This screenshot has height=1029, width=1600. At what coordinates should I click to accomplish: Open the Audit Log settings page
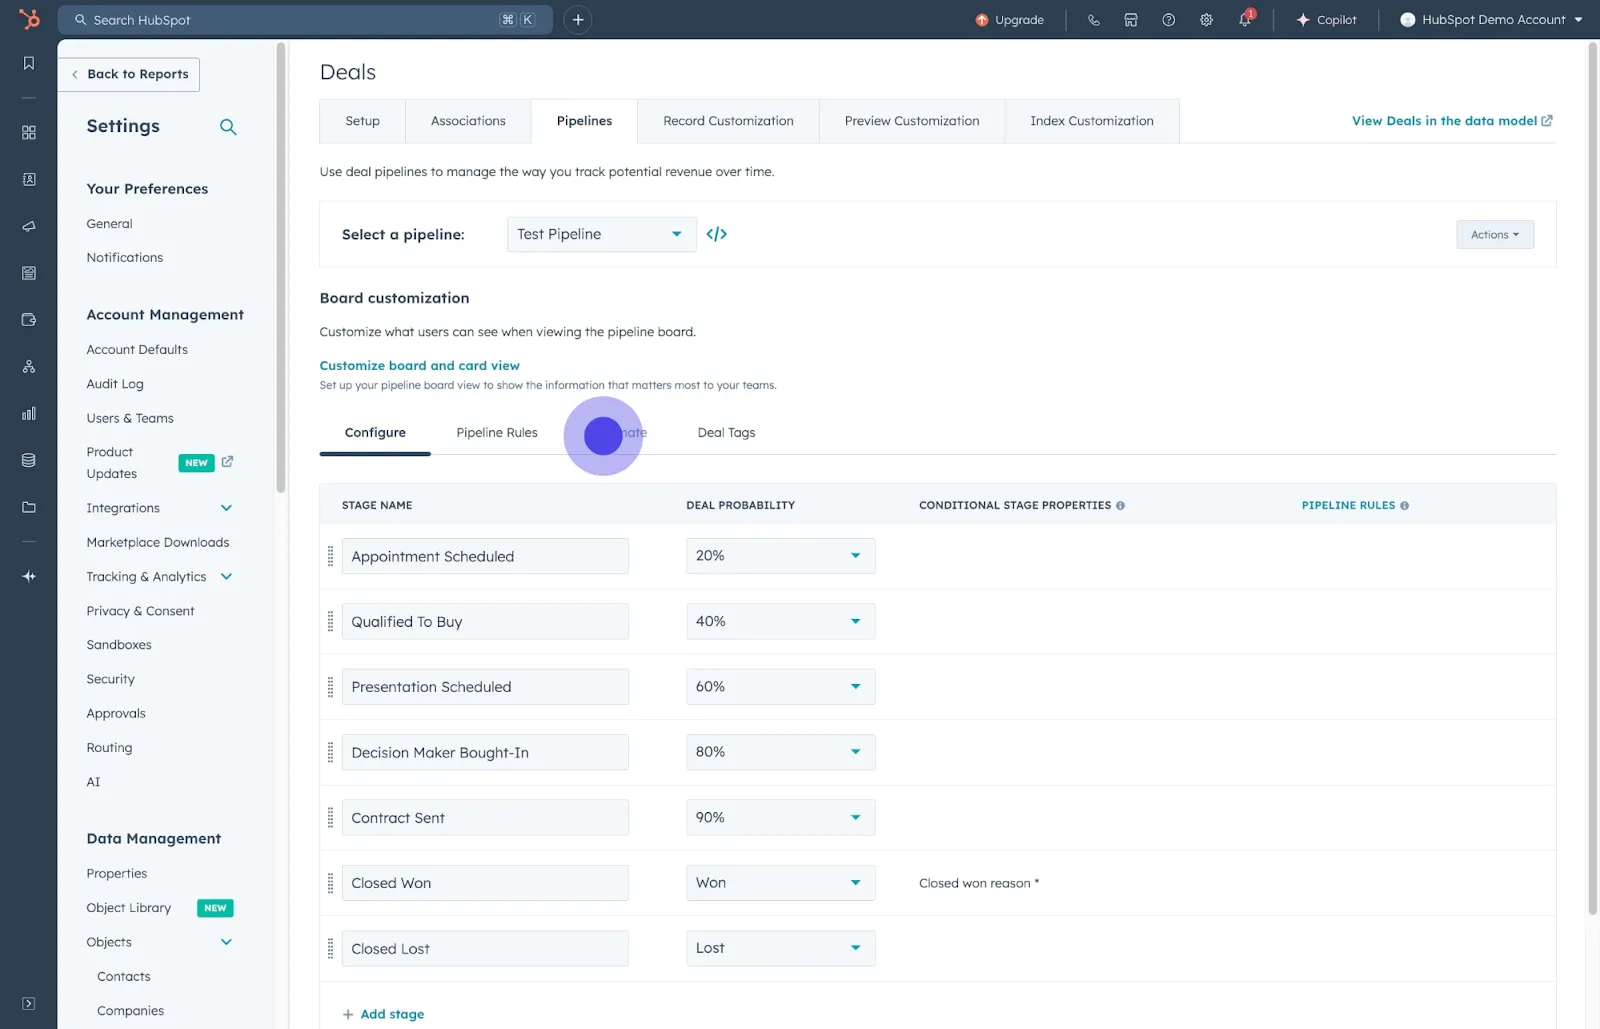(x=115, y=384)
